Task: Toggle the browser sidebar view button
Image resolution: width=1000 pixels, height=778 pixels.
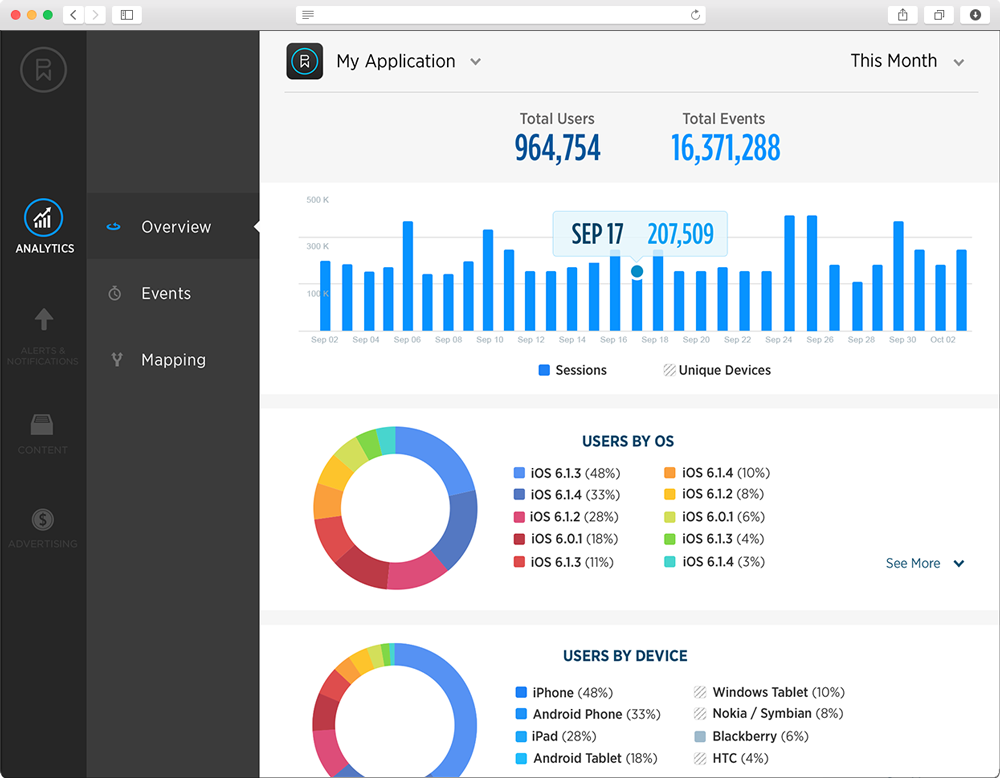Action: (126, 15)
